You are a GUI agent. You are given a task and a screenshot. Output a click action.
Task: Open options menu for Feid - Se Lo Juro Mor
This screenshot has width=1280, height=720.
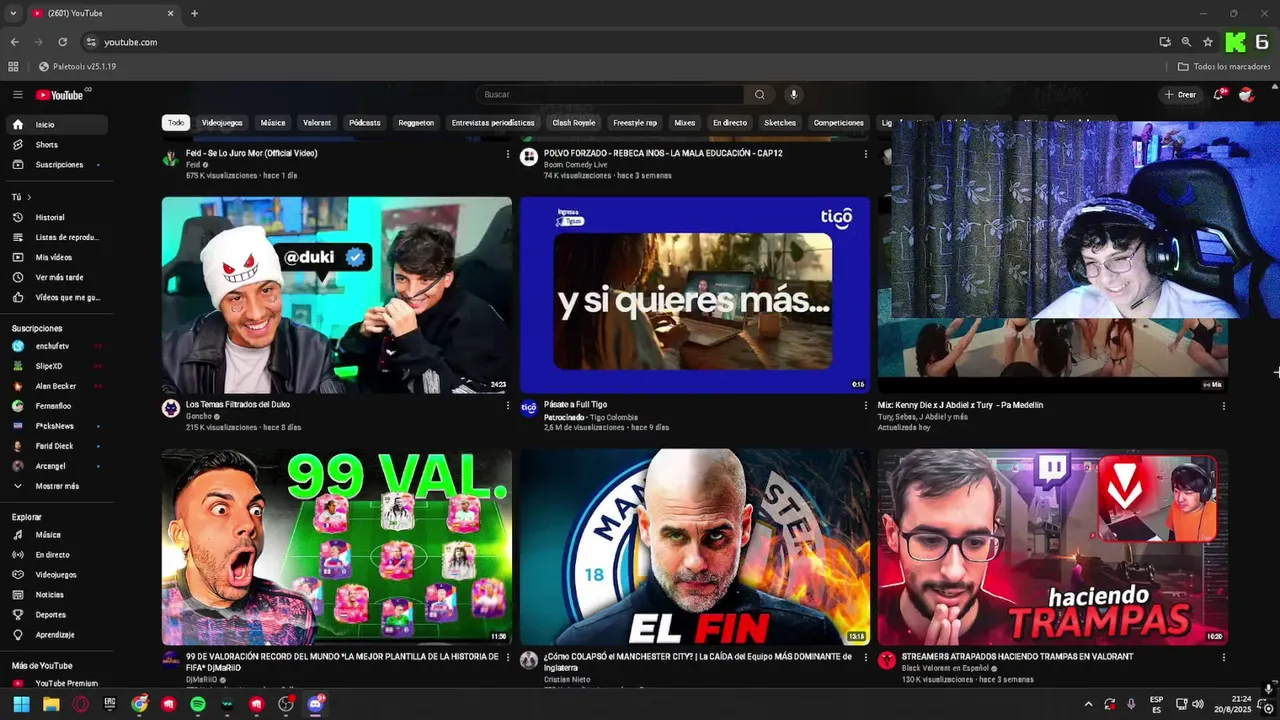tap(508, 155)
